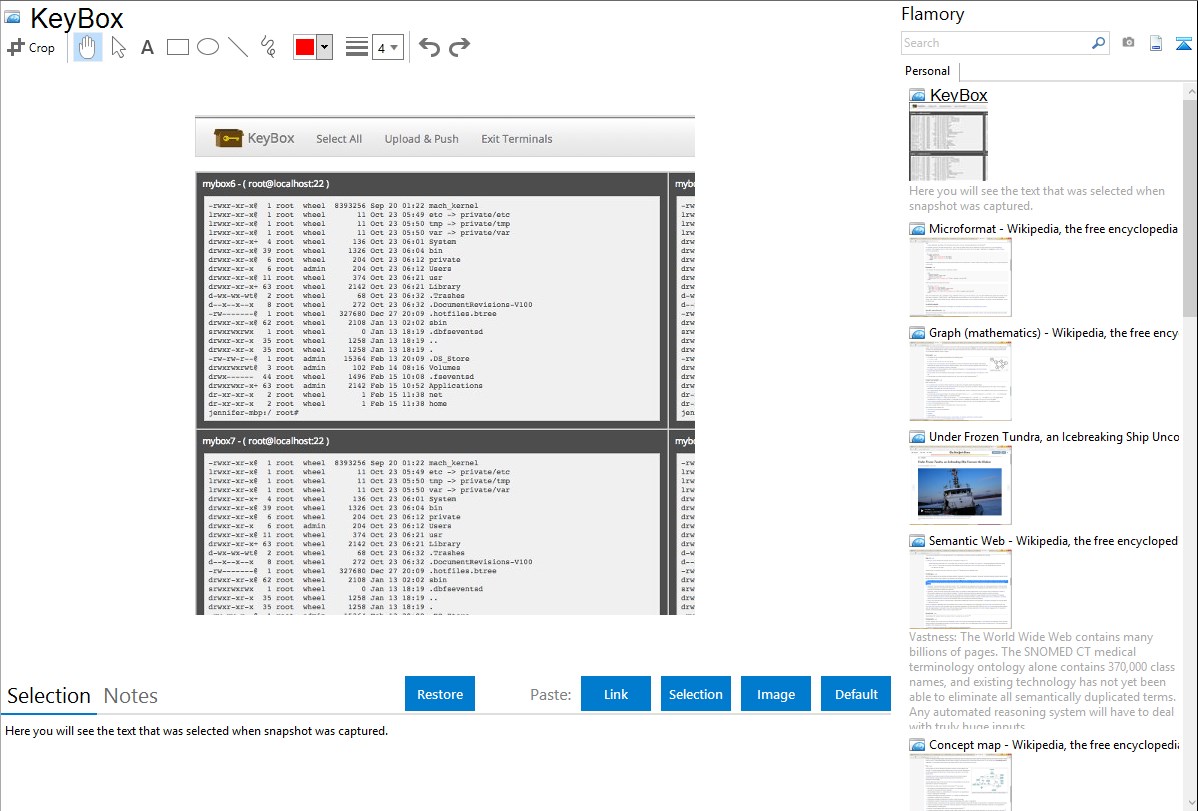This screenshot has height=811, width=1198.
Task: Open Semantic Web Wikipedia snapshot
Action: (1053, 540)
